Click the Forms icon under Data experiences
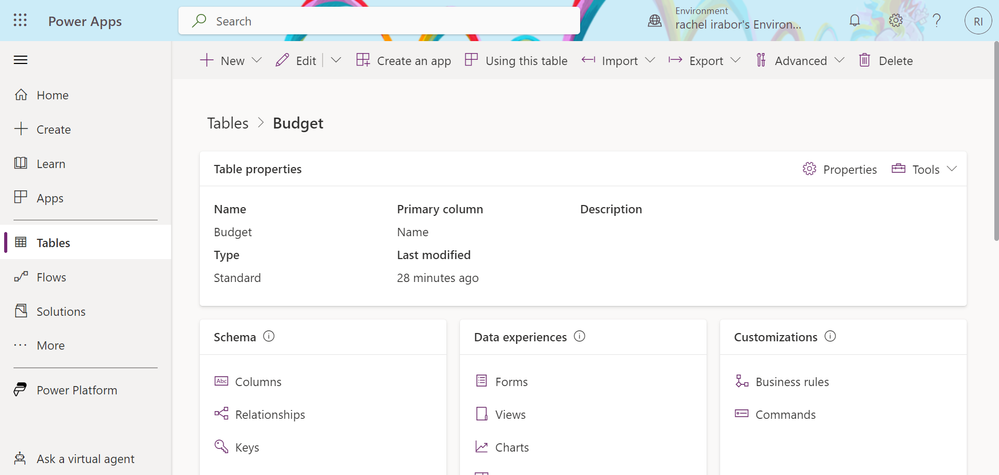Viewport: 999px width, 475px height. coord(481,381)
